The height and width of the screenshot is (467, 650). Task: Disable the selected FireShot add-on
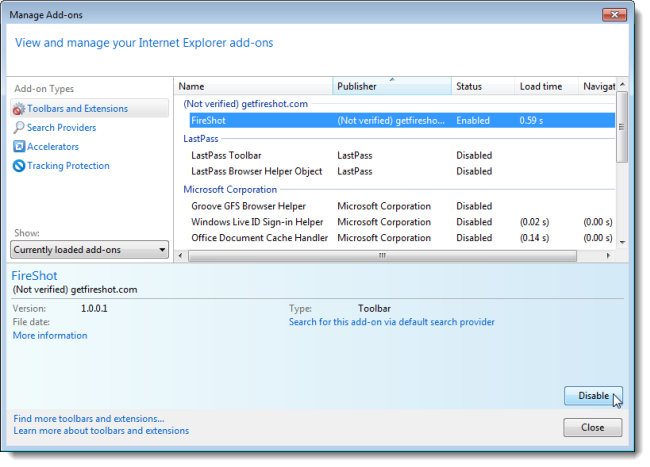pos(593,396)
